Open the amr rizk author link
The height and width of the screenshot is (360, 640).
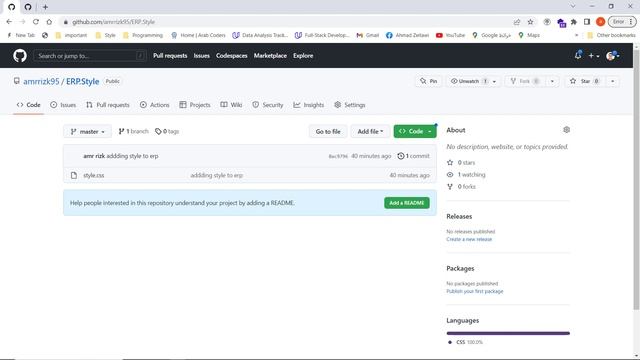[x=94, y=156]
